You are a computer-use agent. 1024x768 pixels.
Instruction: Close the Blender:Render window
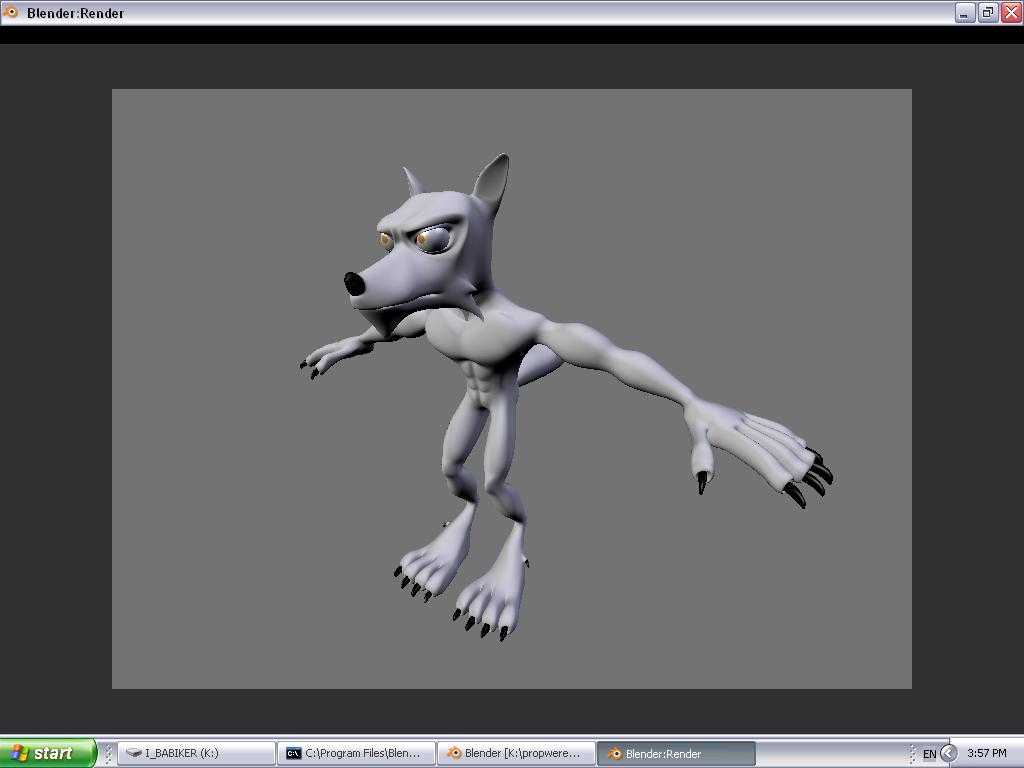tap(1012, 12)
